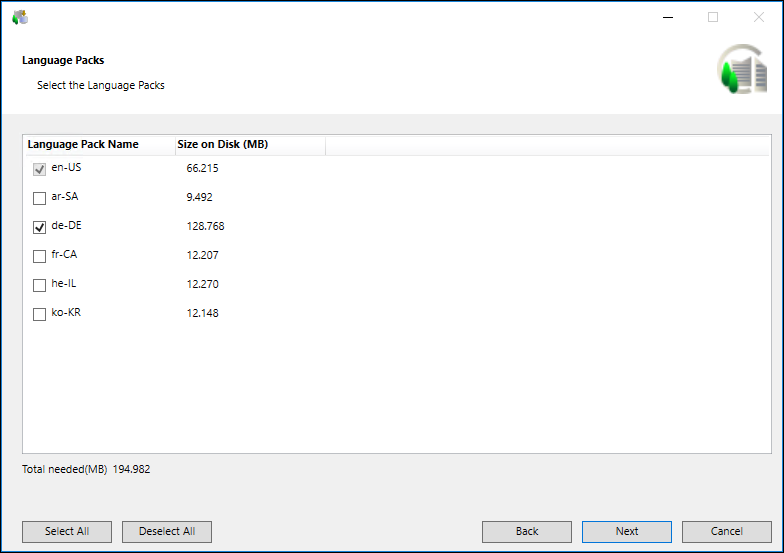Proceed by clicking the Next button

click(627, 531)
